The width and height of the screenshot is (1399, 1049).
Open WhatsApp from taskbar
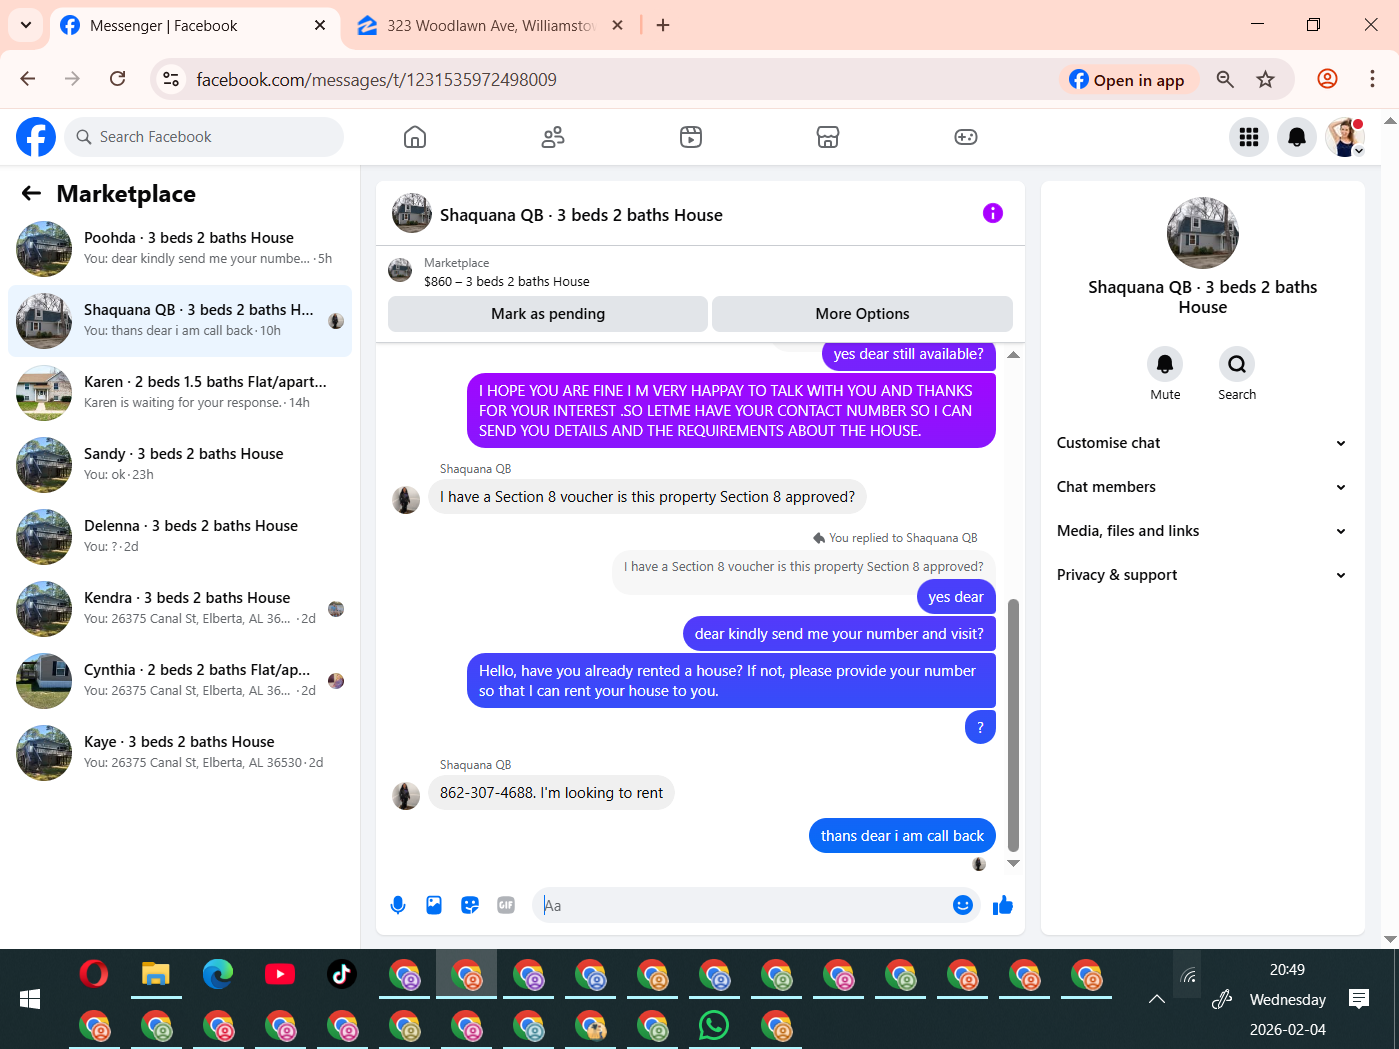tap(714, 1025)
